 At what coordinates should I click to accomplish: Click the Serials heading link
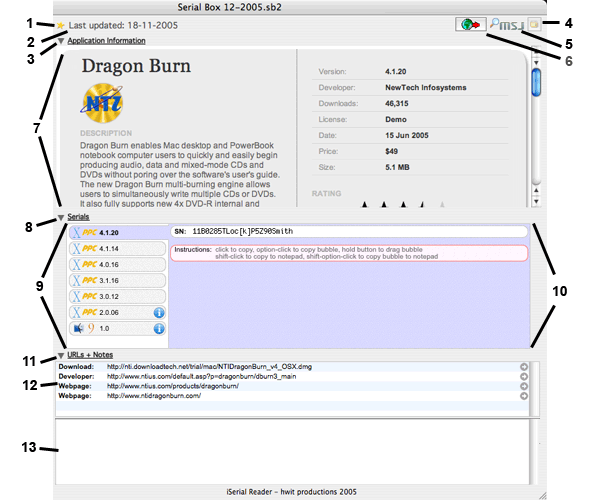point(78,217)
